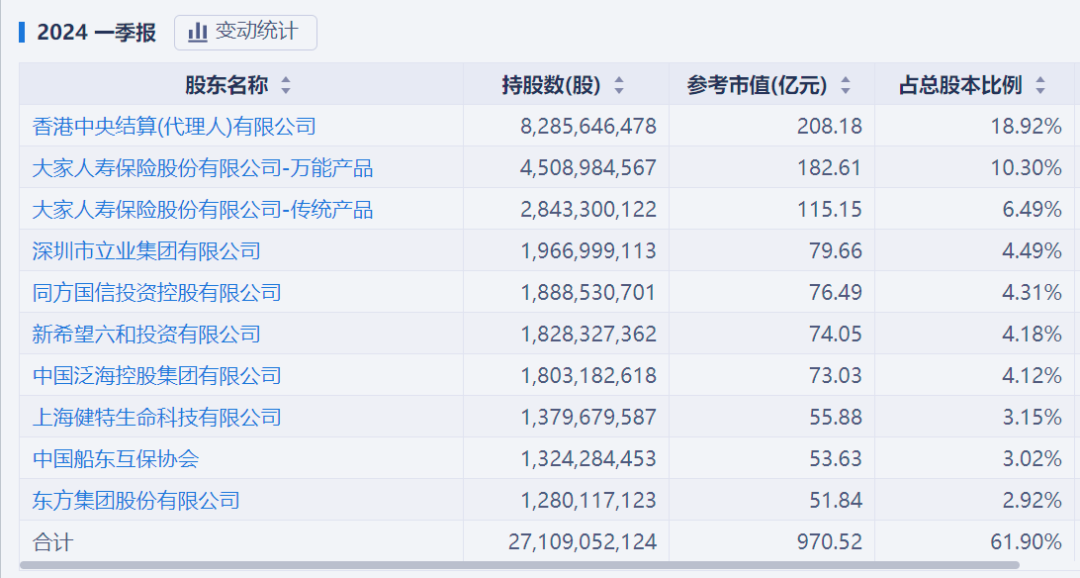Screen dimensions: 1080x578
Task: Select shares value 1,324,284,453
Action: click(588, 459)
